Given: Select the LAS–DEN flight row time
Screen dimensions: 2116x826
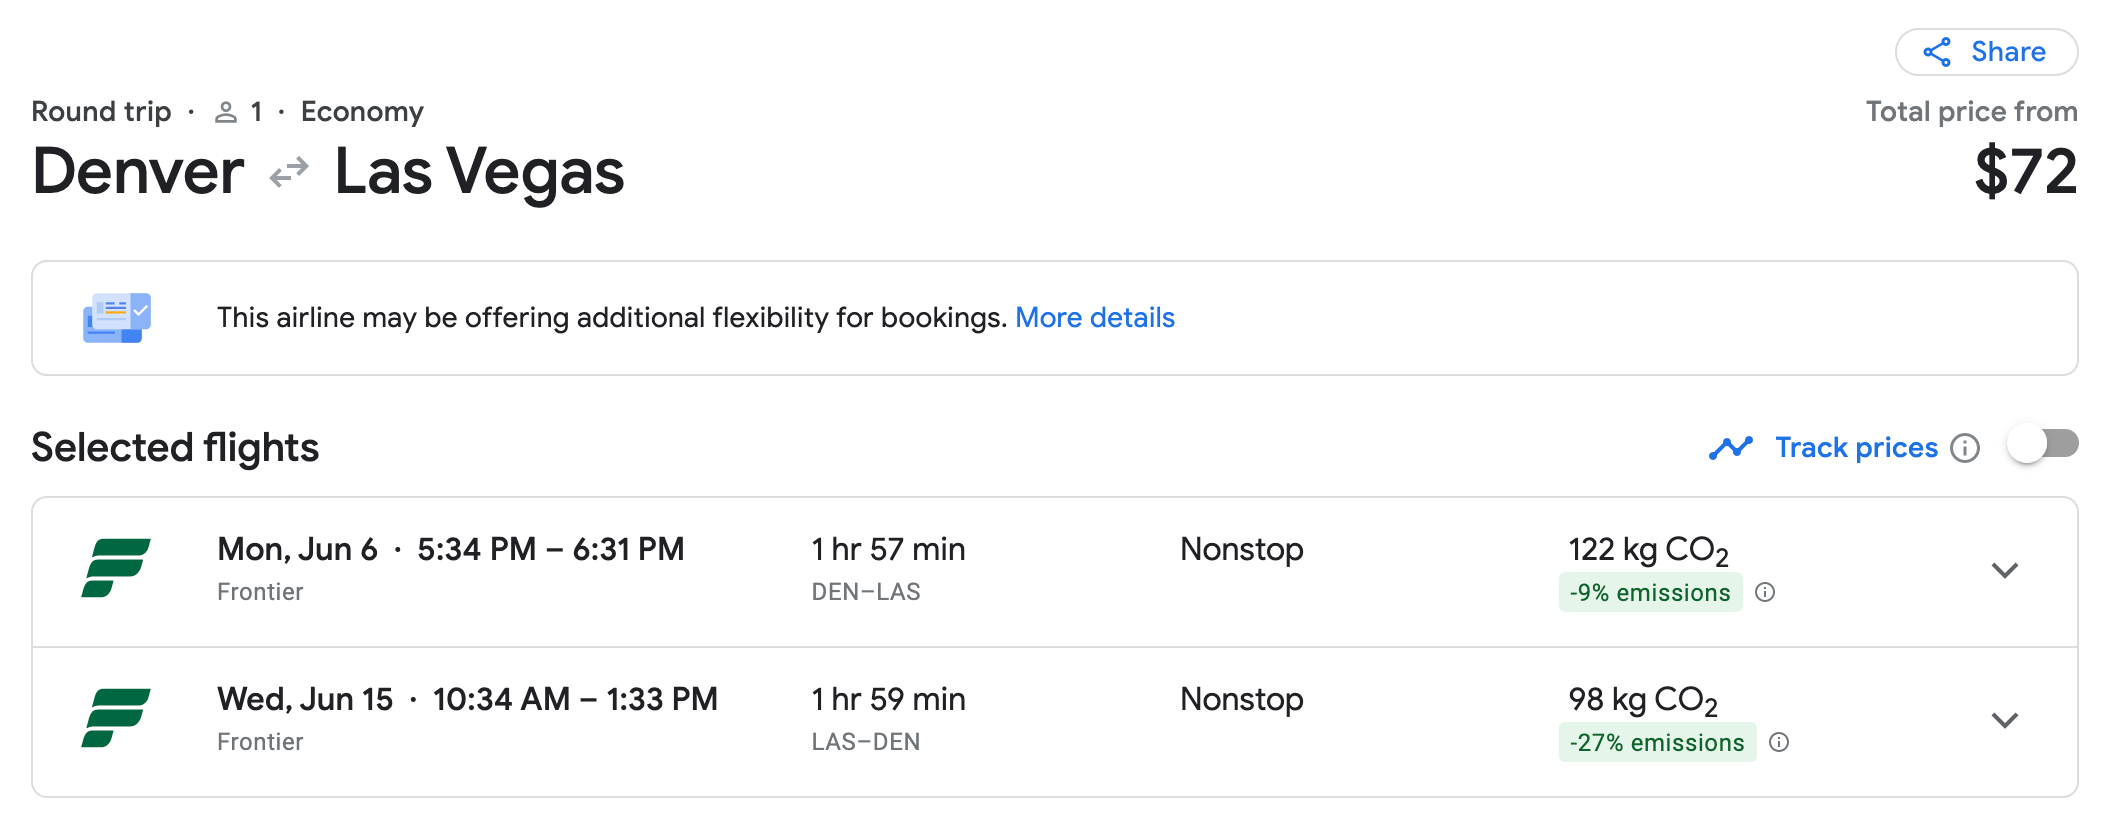Looking at the screenshot, I should pyautogui.click(x=574, y=700).
